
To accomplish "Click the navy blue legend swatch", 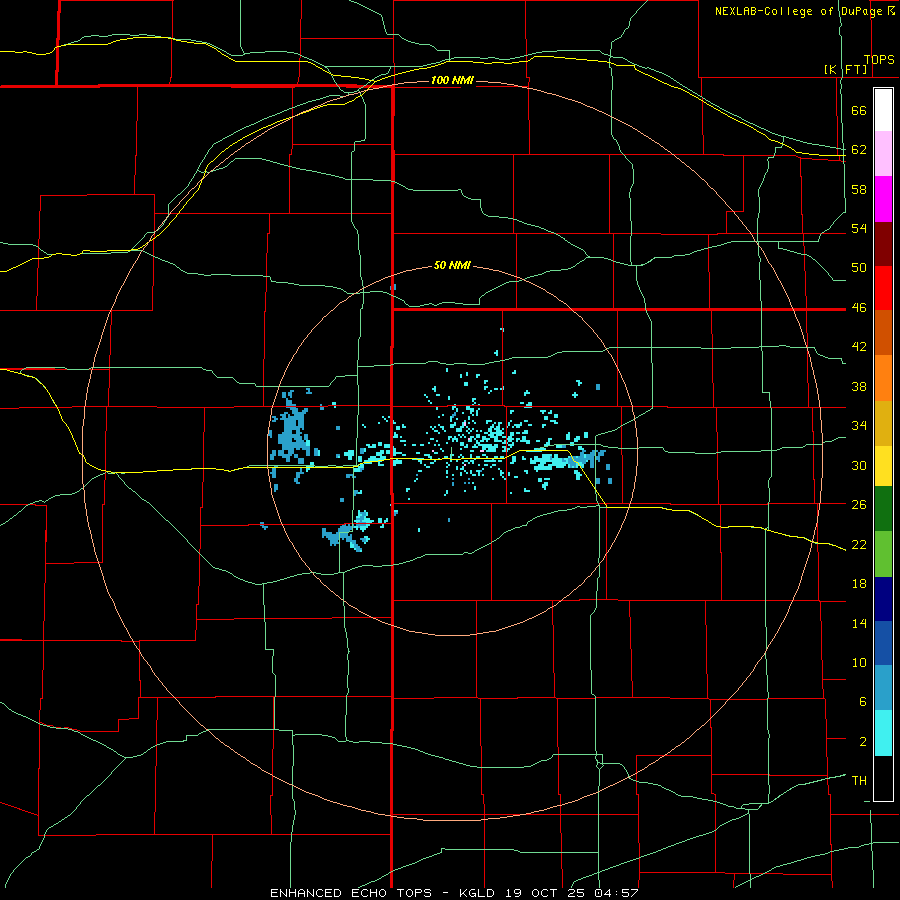I will pos(883,599).
